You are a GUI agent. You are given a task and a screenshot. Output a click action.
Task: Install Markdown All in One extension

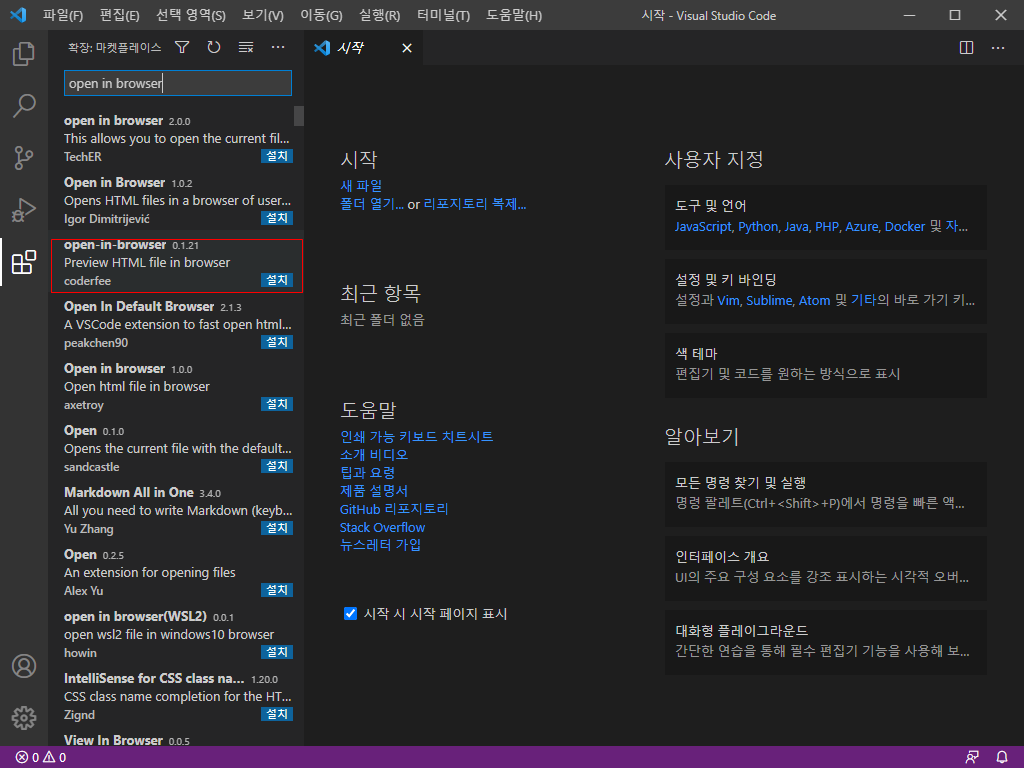pos(277,528)
